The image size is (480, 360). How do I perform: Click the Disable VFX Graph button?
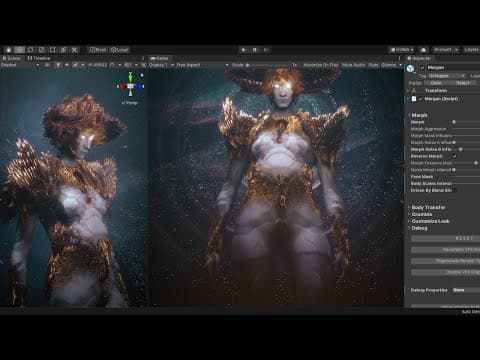446,272
